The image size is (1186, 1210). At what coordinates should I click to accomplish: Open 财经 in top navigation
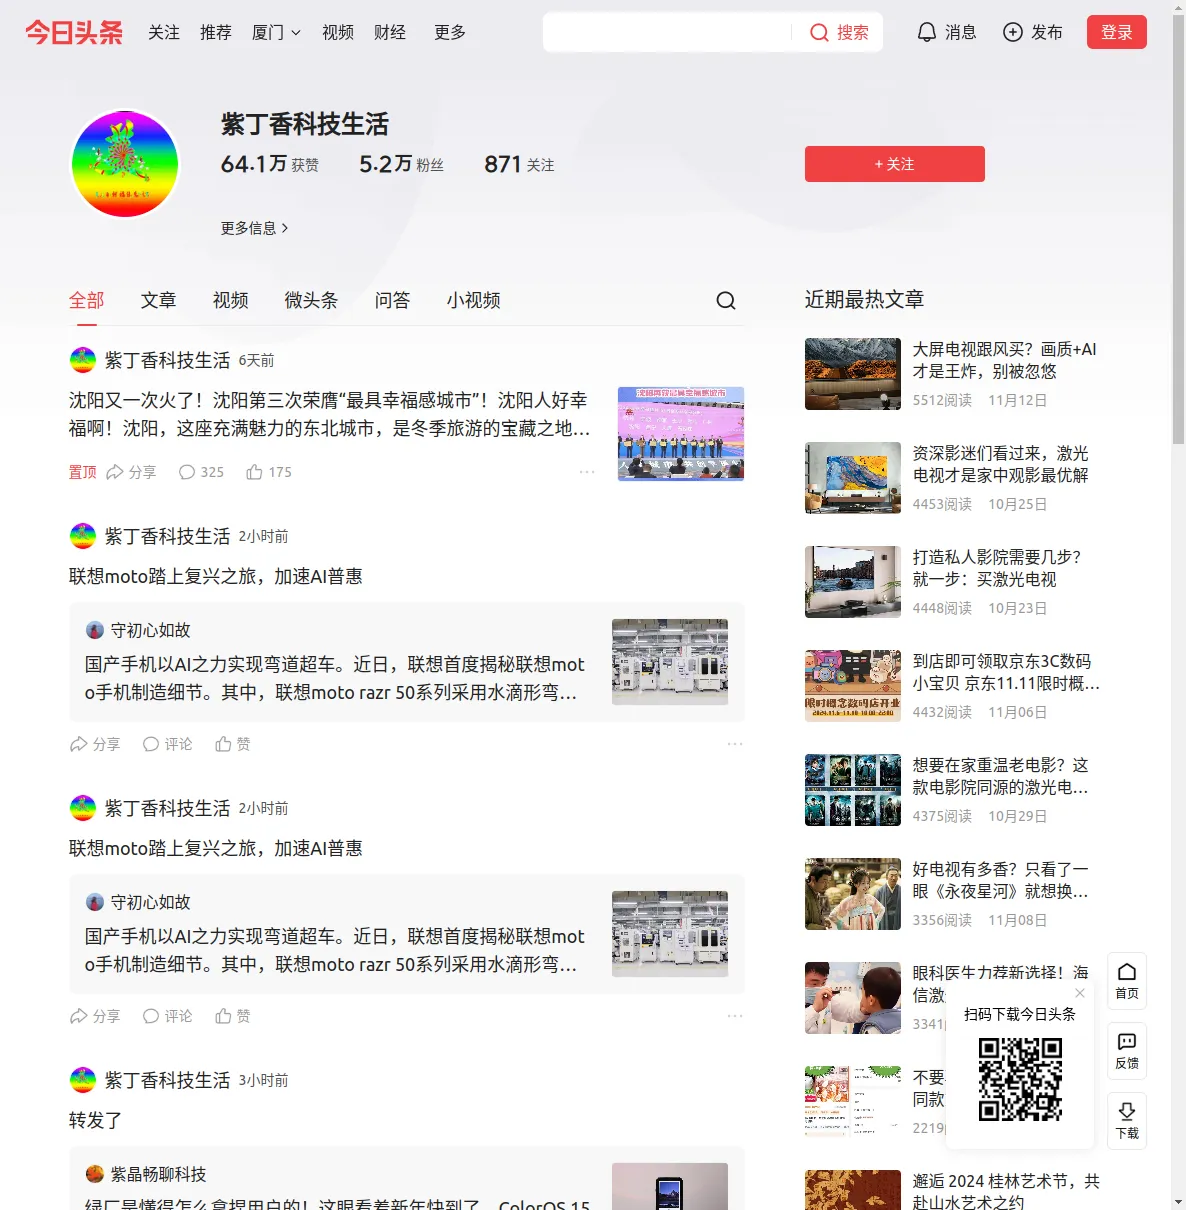[390, 32]
